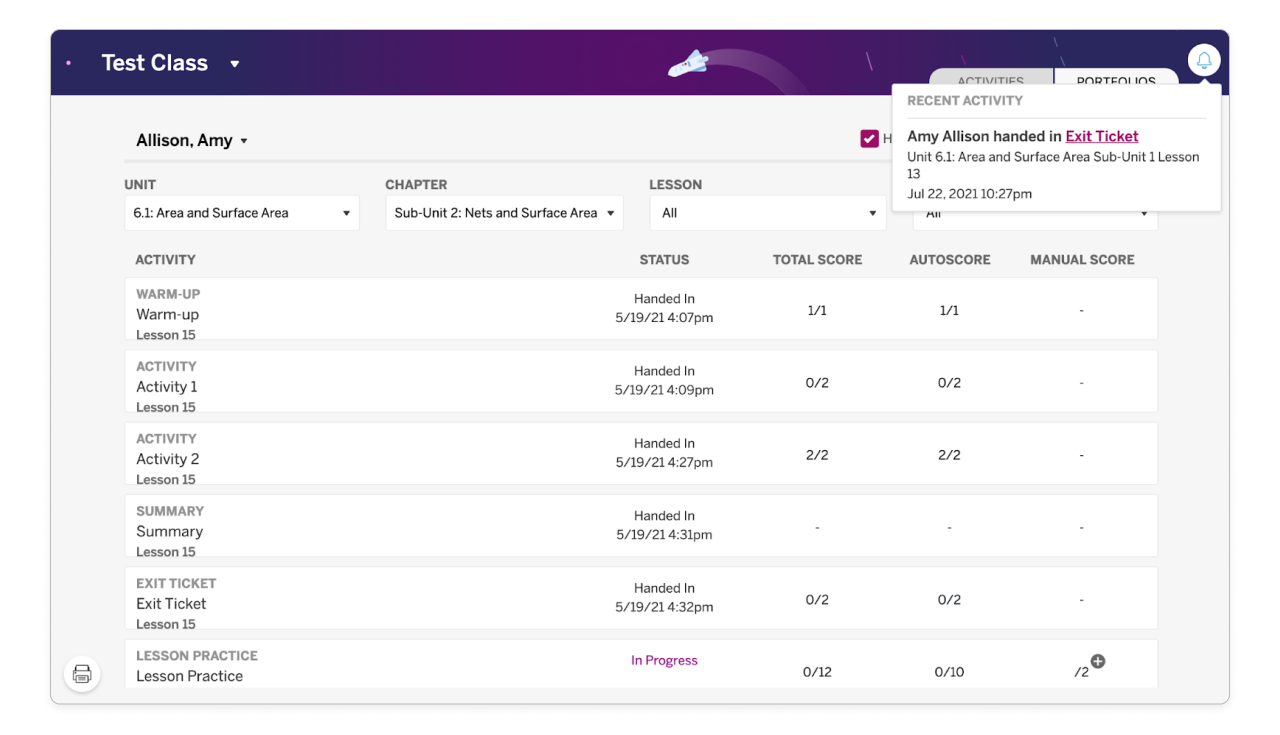1280x735 pixels.
Task: Open the notifications bell icon
Action: 1204,61
